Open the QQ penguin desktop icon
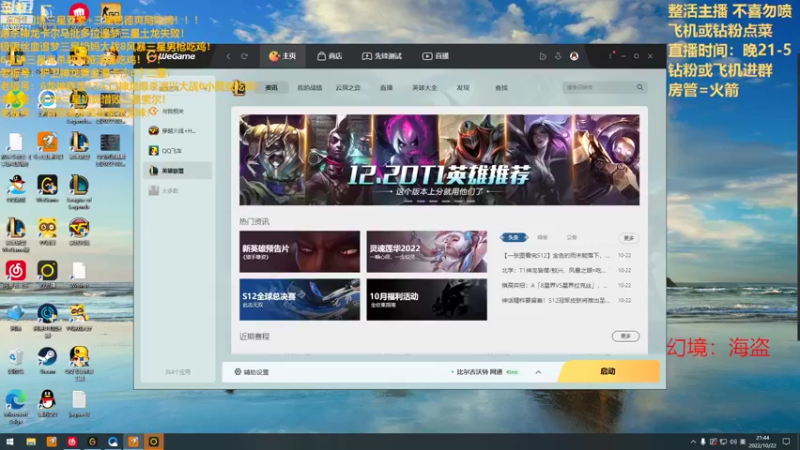The width and height of the screenshot is (800, 450). pyautogui.click(x=47, y=404)
